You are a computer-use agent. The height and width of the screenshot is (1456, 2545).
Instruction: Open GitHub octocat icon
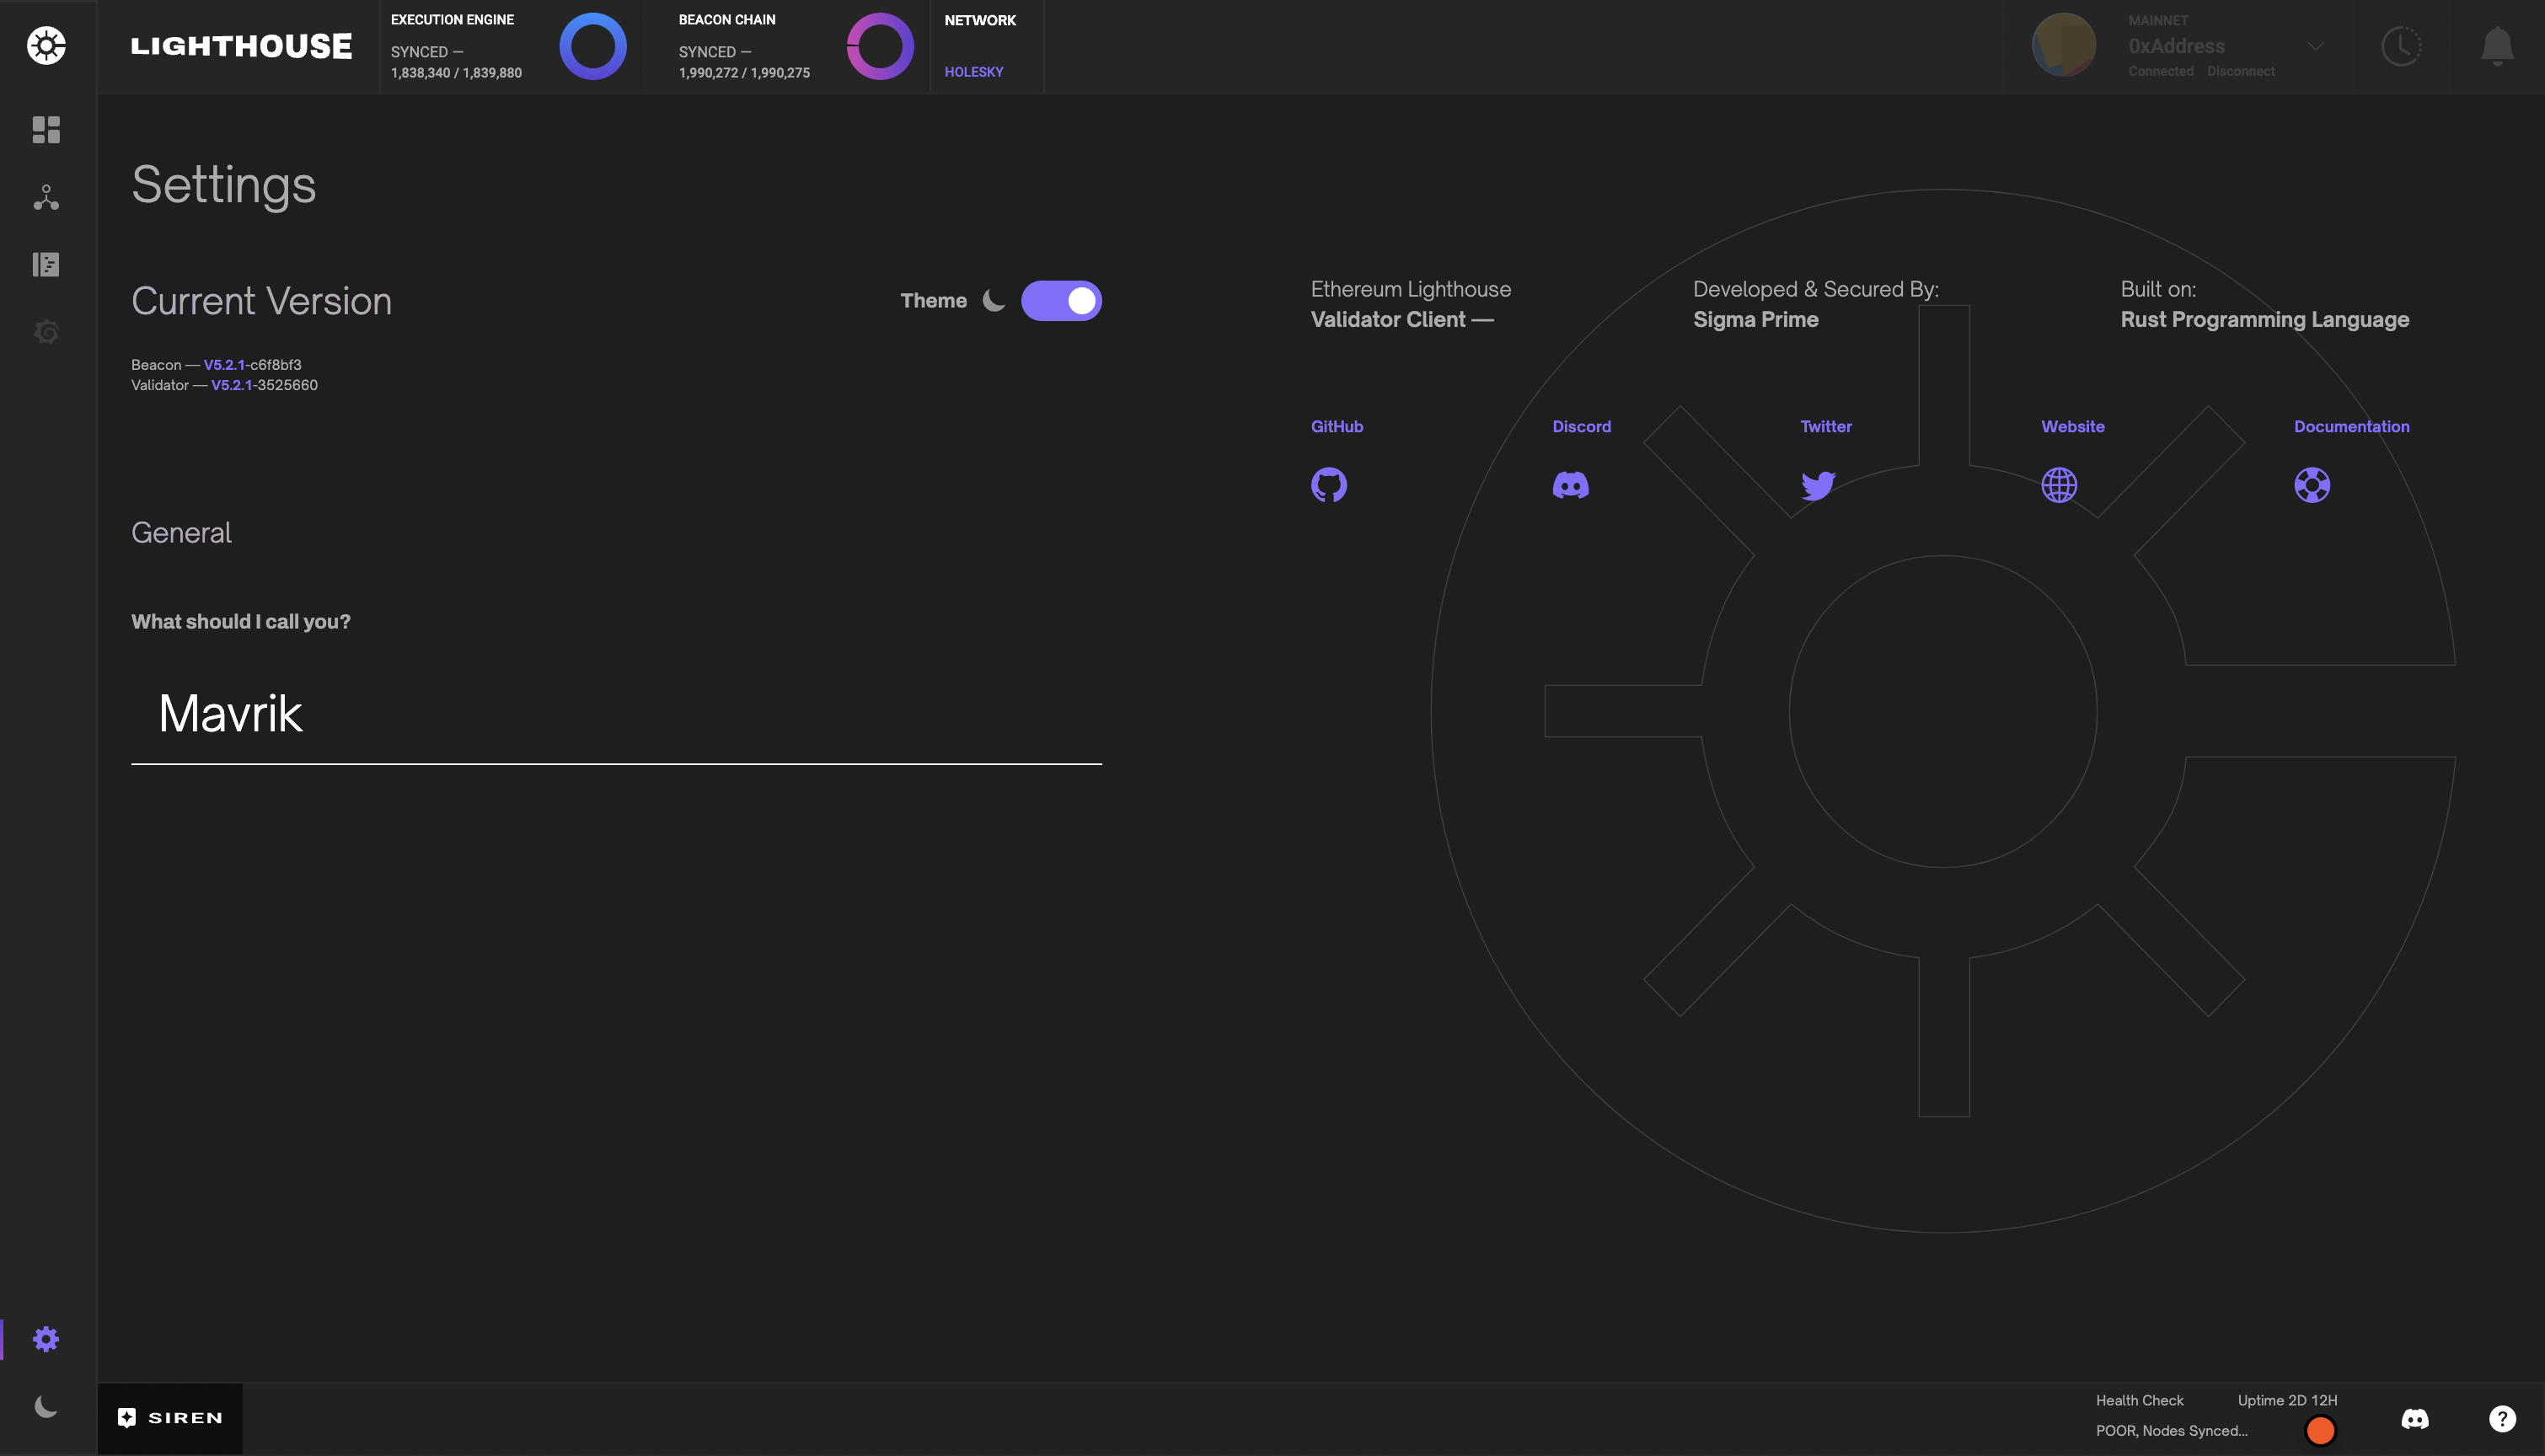1329,485
